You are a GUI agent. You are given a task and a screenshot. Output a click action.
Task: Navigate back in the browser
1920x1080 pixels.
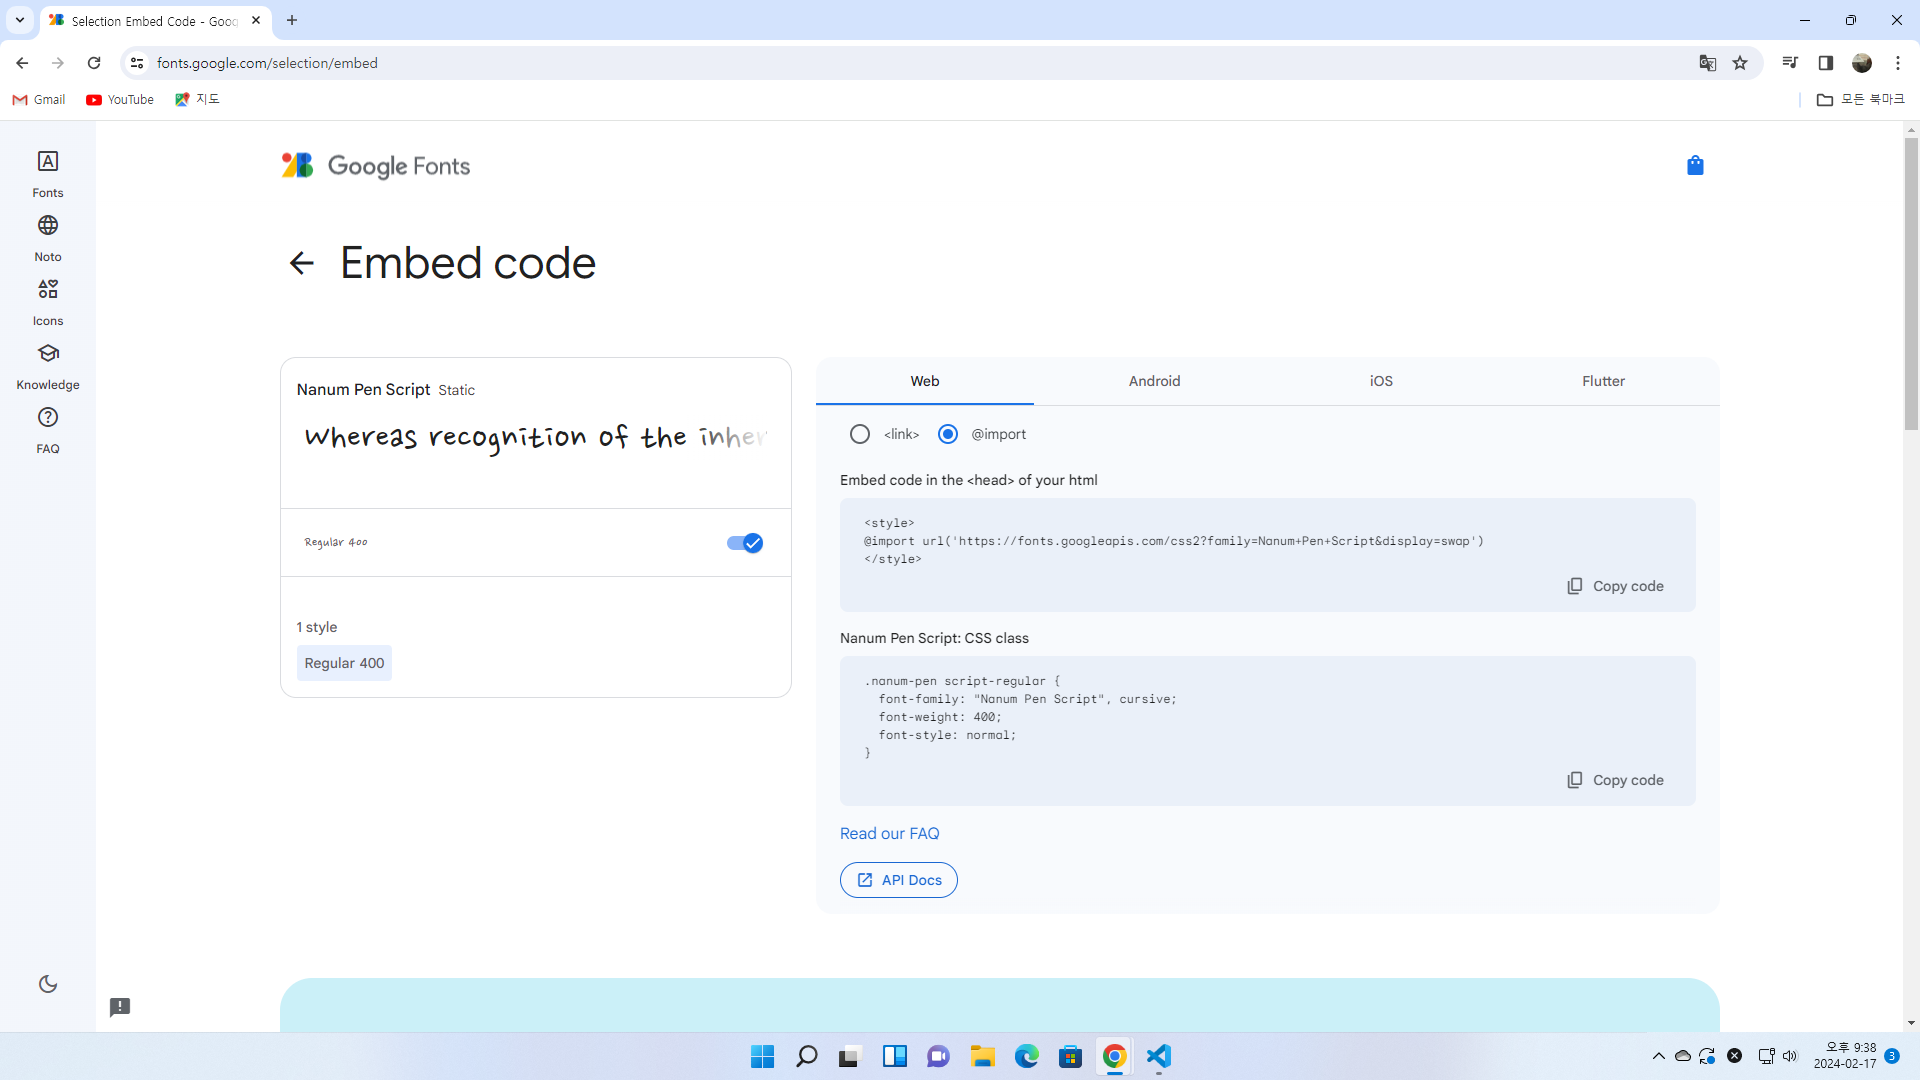[22, 63]
